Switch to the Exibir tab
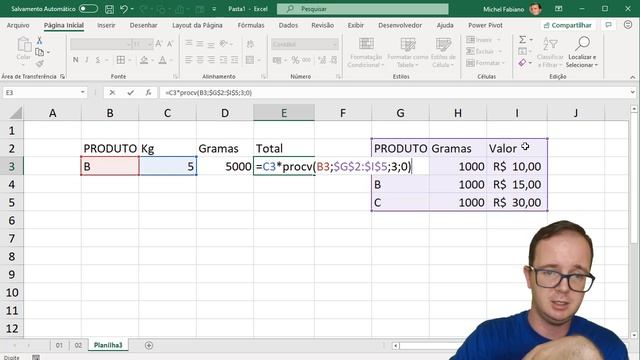Image resolution: width=640 pixels, height=360 pixels. point(356,25)
